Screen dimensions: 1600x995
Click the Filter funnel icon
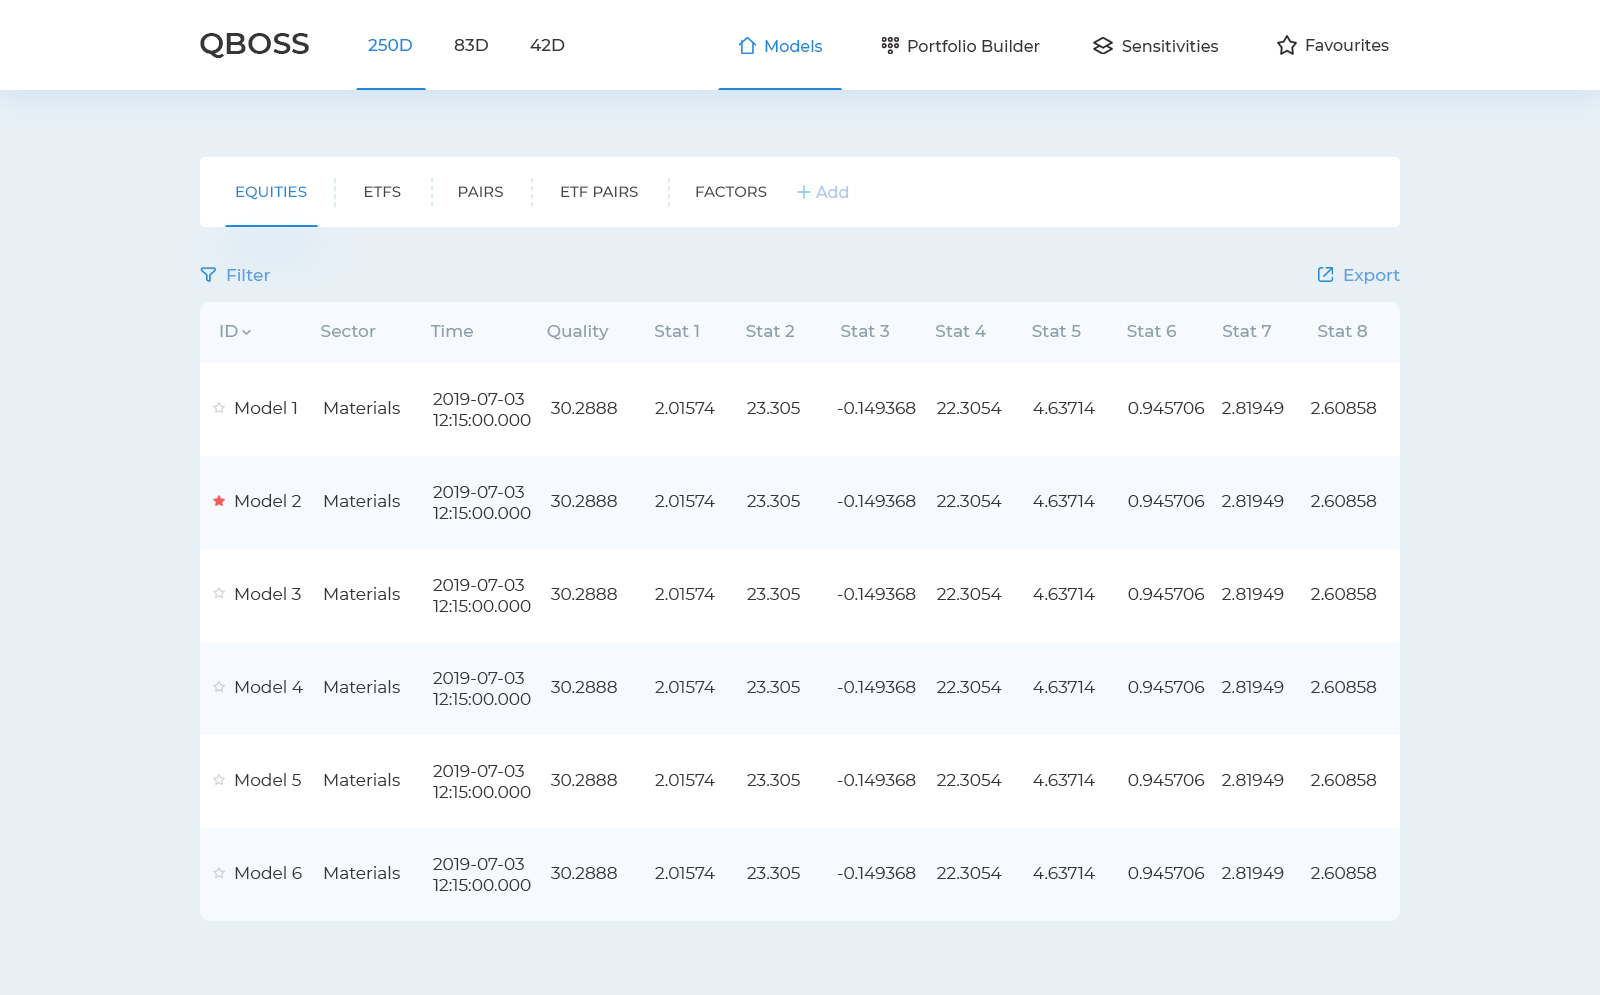pos(208,275)
